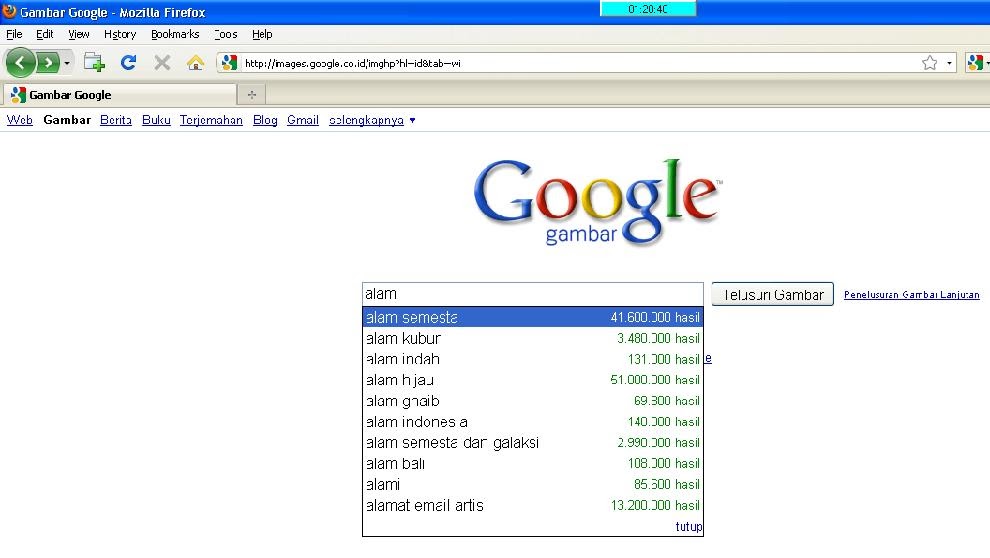Open the Blog link
Screen dimensions: 990x558
pyautogui.click(x=265, y=120)
